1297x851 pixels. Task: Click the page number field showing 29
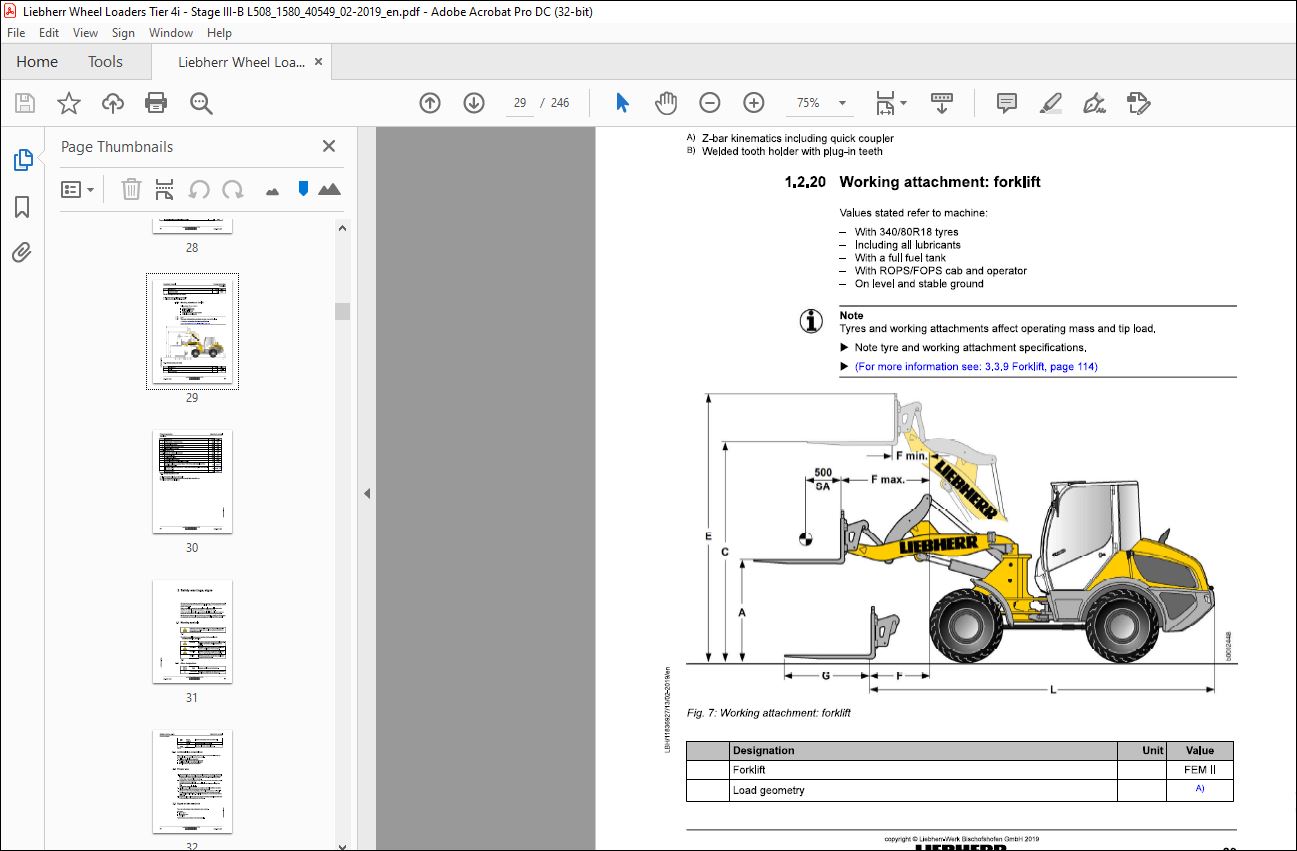(520, 103)
